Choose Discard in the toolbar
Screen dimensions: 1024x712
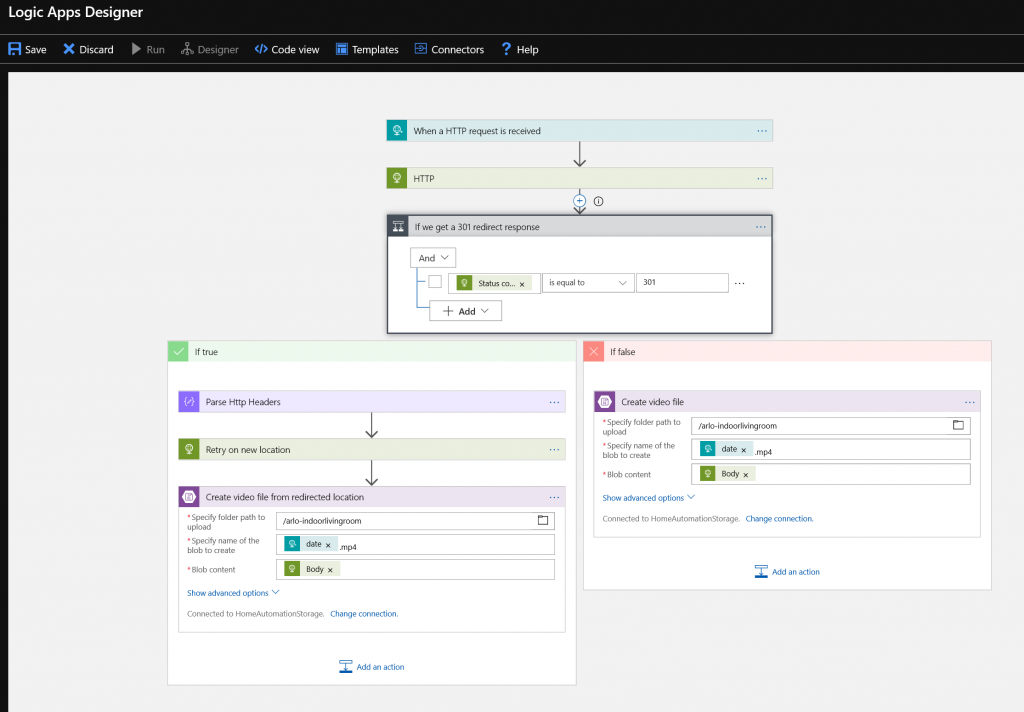88,49
